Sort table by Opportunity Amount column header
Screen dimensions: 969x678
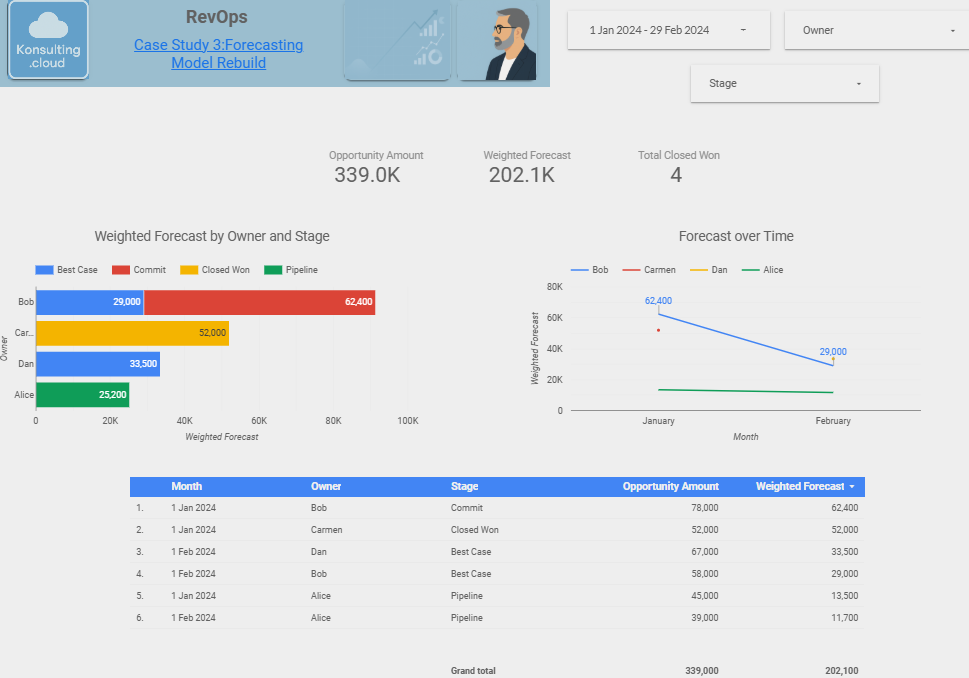click(x=670, y=487)
